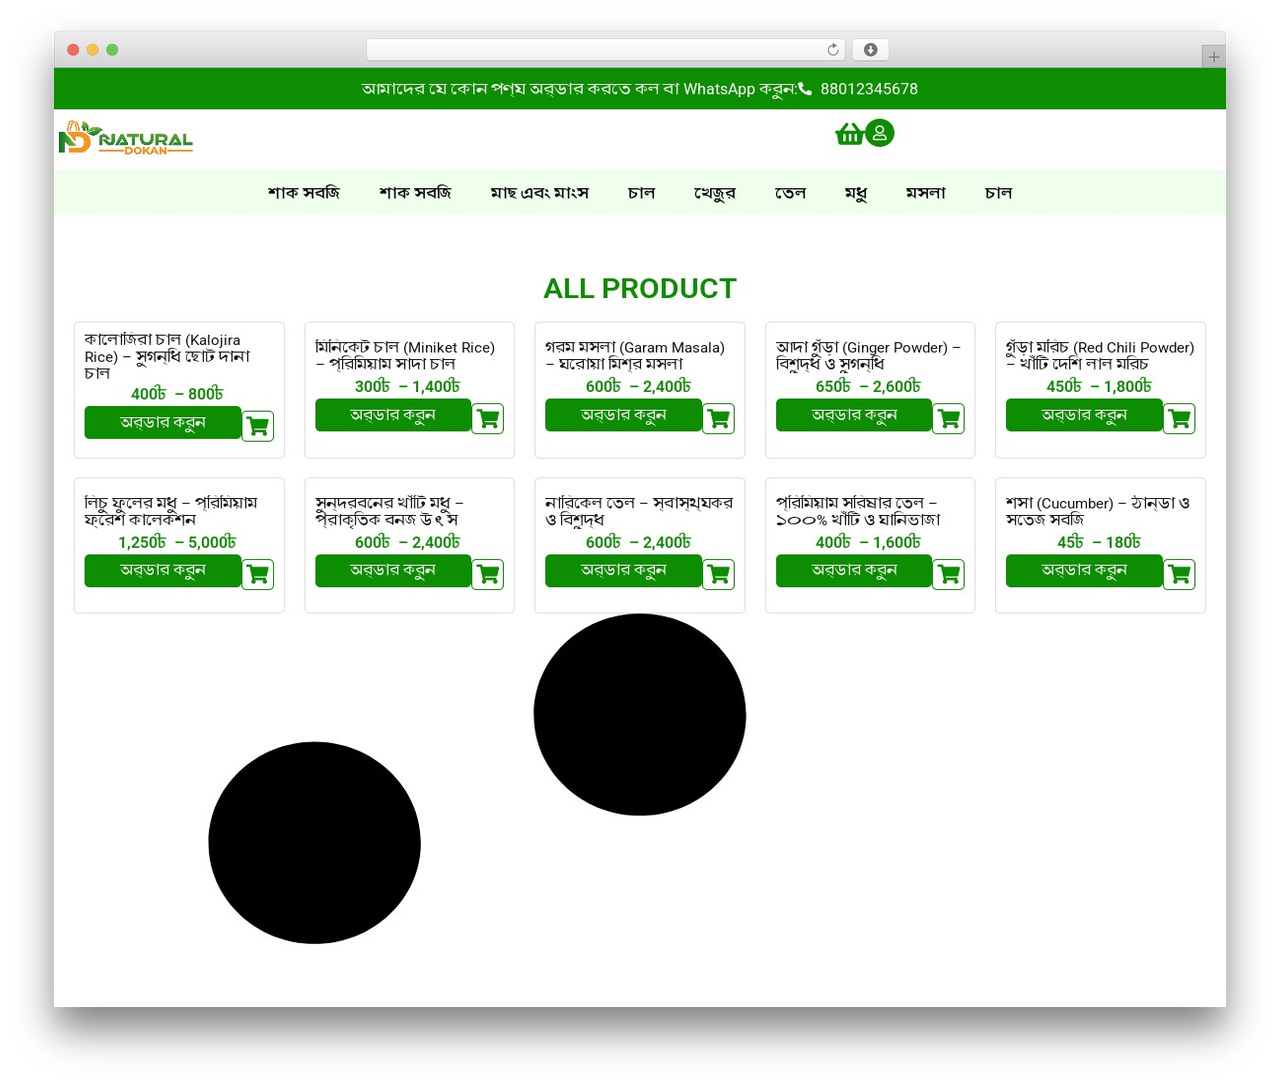1280x1084 pixels.
Task: Open the user account icon
Action: (x=880, y=133)
